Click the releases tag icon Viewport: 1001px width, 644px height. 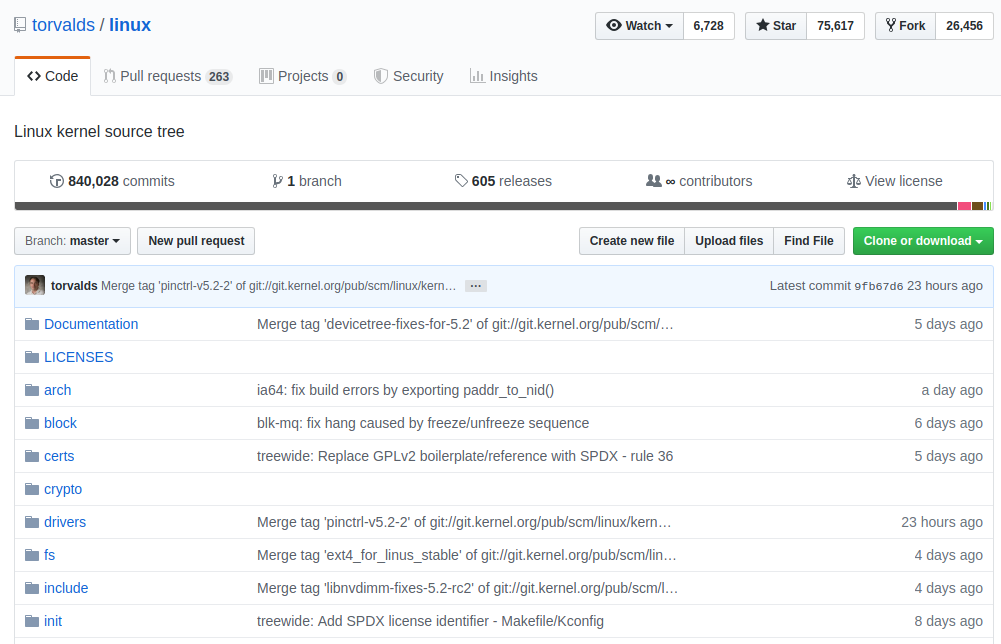coord(461,181)
